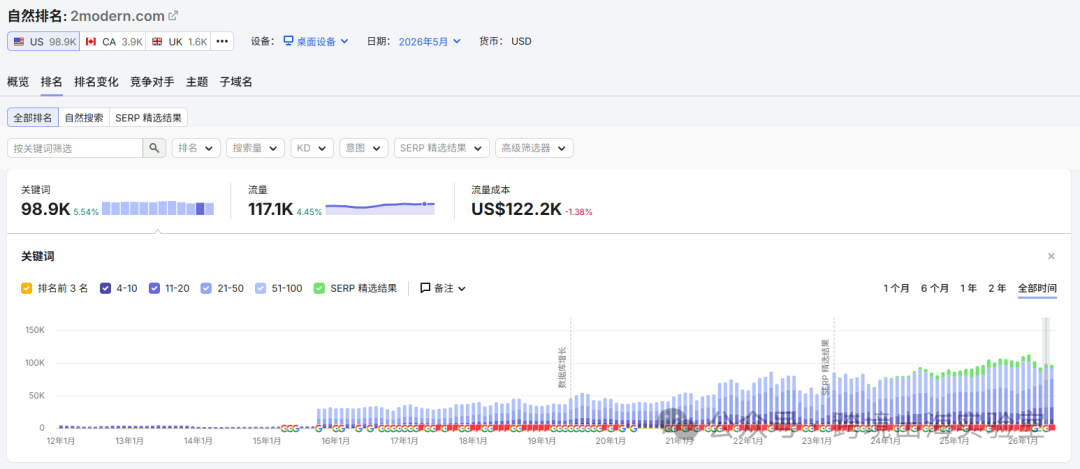Image resolution: width=1080 pixels, height=469 pixels.
Task: Toggle the 21-50 positions checkbox
Action: [x=206, y=289]
